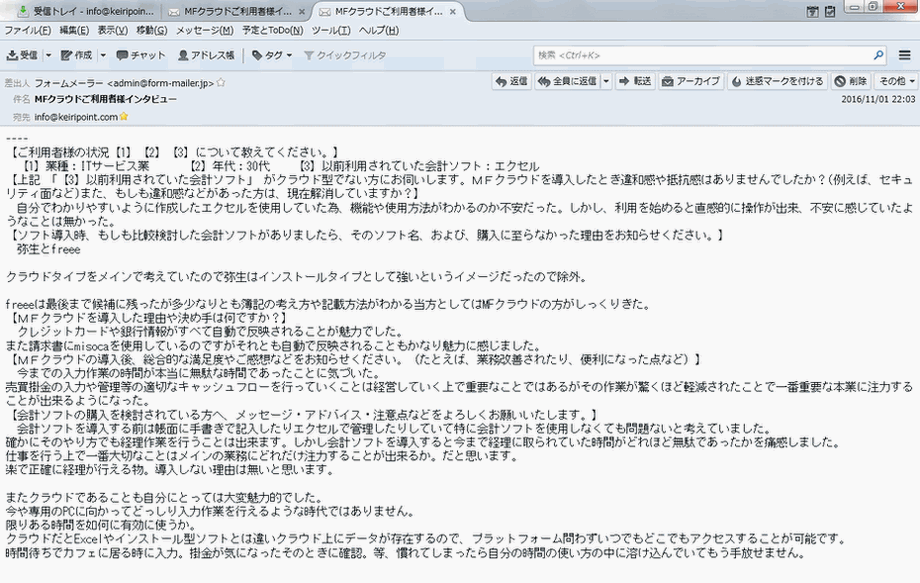The image size is (920, 583).
Task: Open the Reply All (全員に返信) dropdown
Action: [606, 81]
